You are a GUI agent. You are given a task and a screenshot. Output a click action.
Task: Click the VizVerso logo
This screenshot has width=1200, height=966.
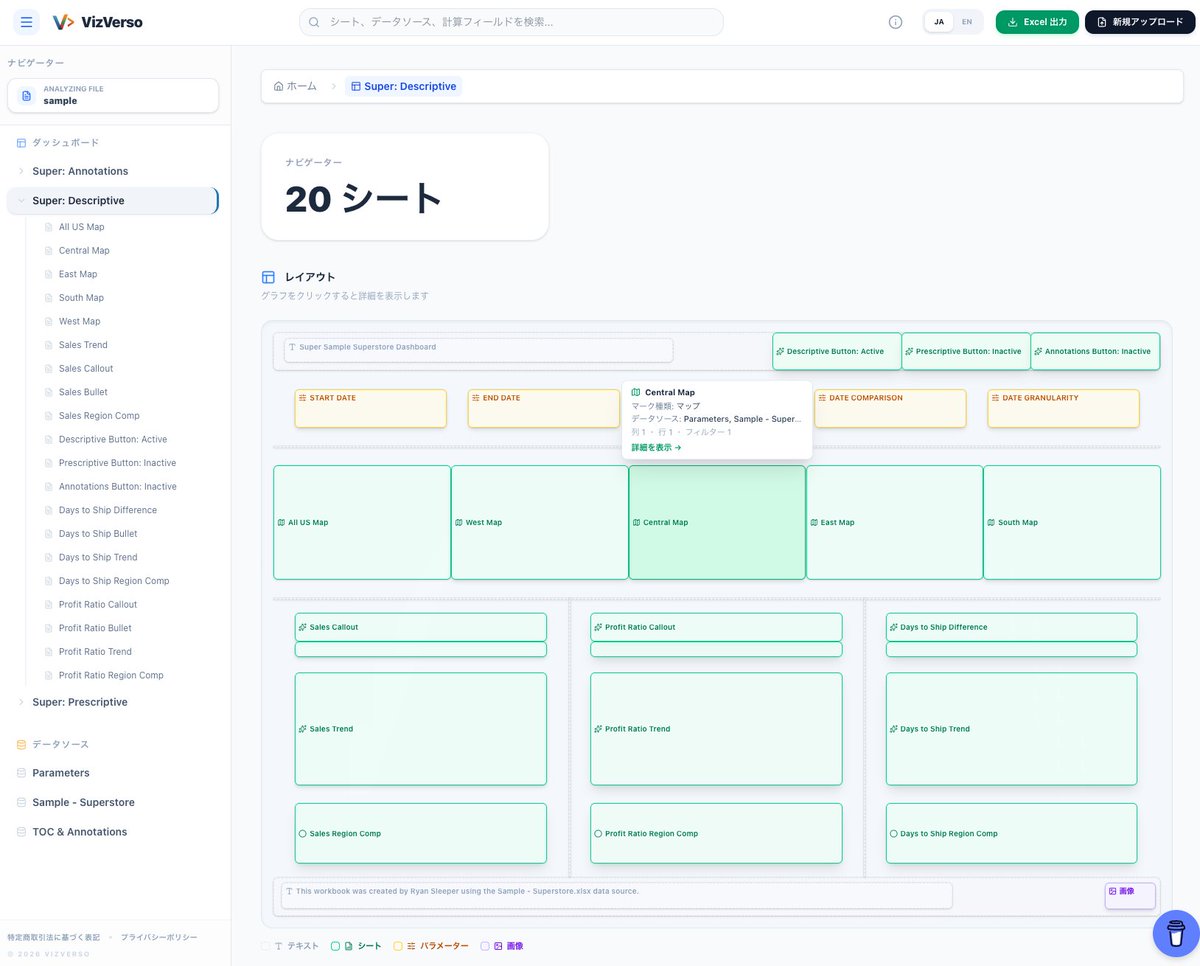[x=98, y=22]
